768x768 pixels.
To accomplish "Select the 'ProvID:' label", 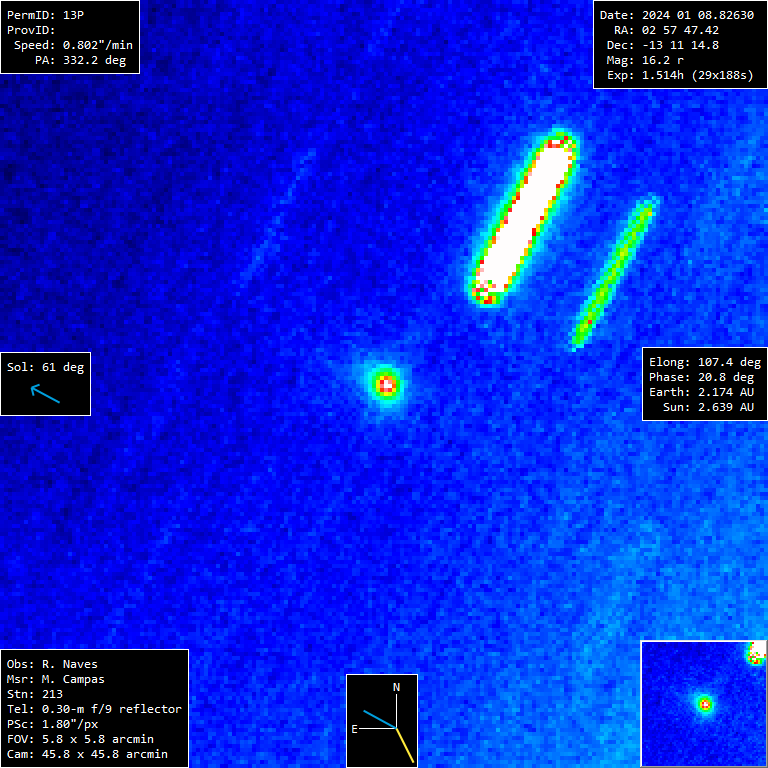I will coord(31,30).
